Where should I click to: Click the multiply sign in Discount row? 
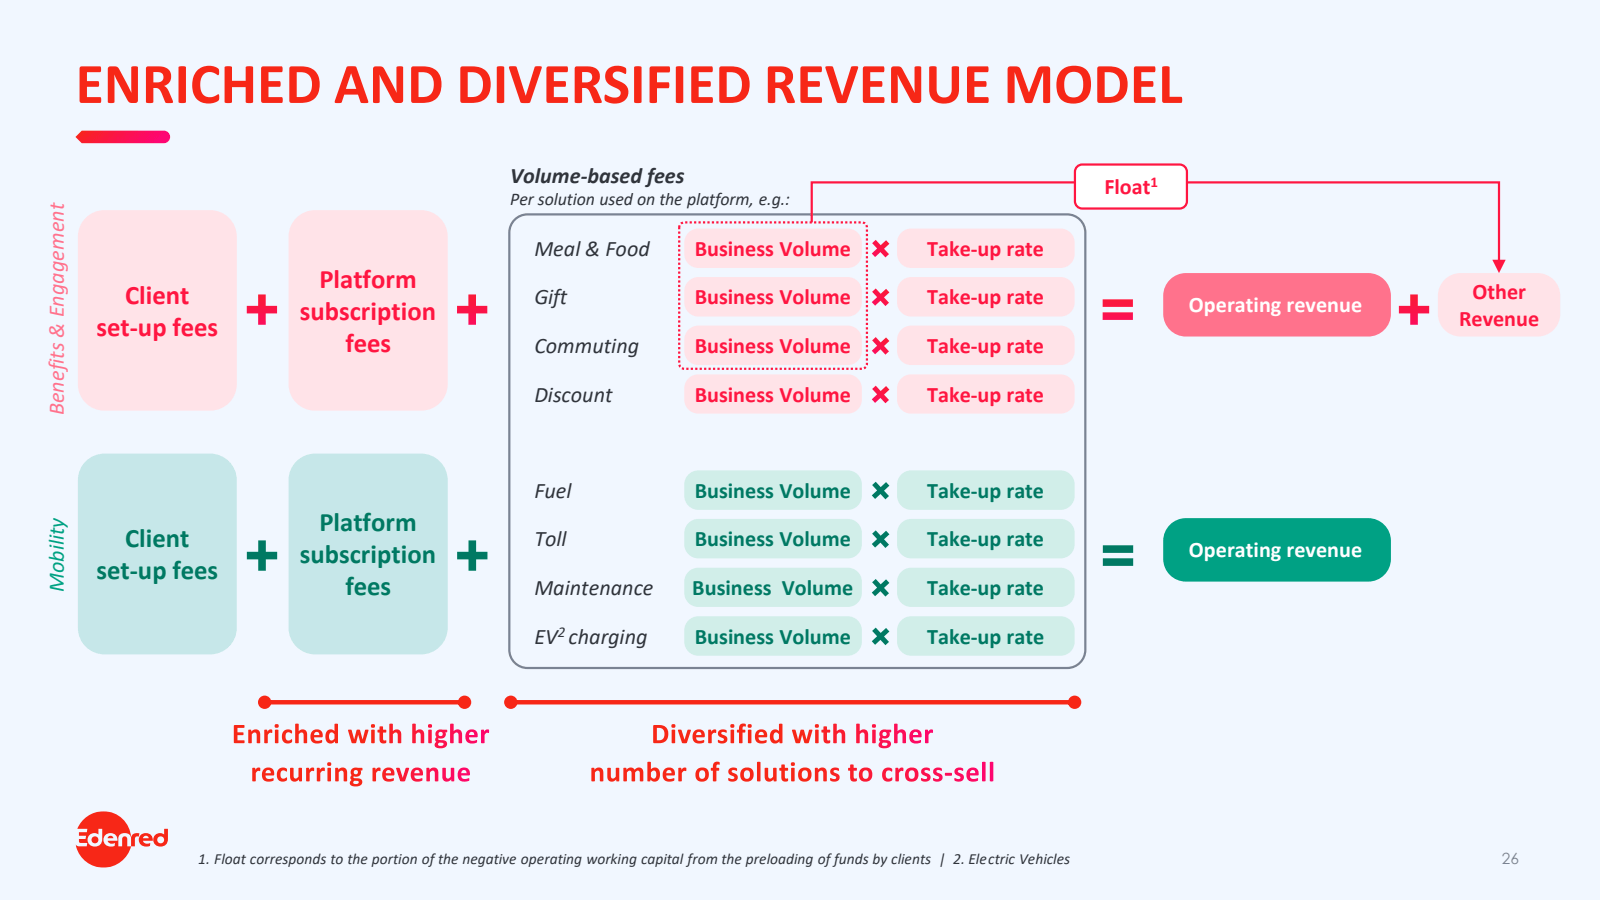880,395
